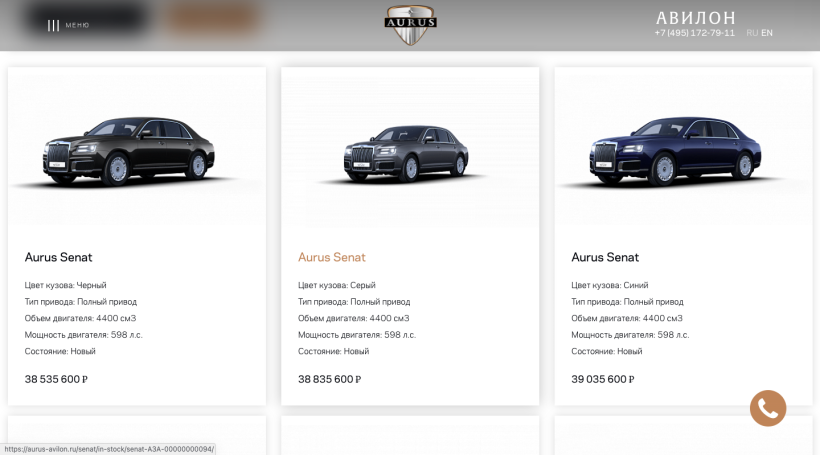The width and height of the screenshot is (820, 455).
Task: Click Aurus Senat title for black car
Action: point(59,257)
